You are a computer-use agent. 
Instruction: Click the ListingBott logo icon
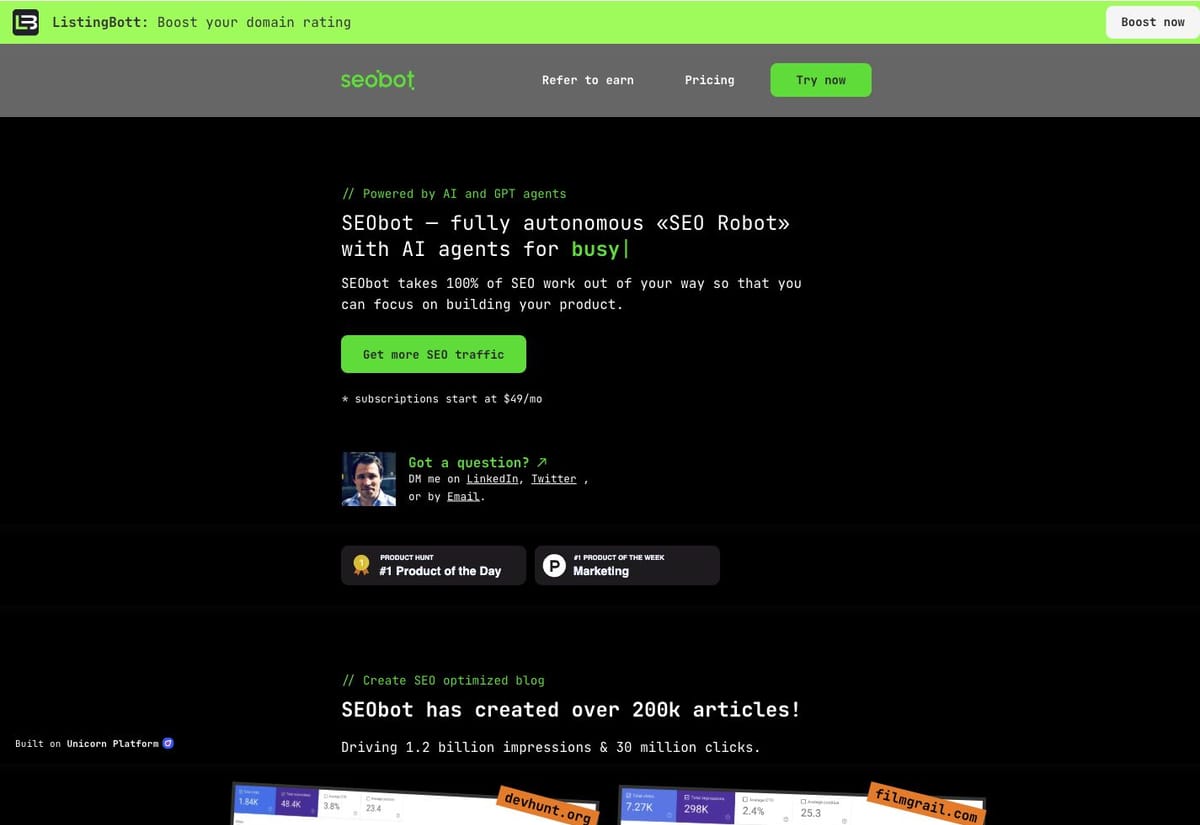[x=25, y=22]
